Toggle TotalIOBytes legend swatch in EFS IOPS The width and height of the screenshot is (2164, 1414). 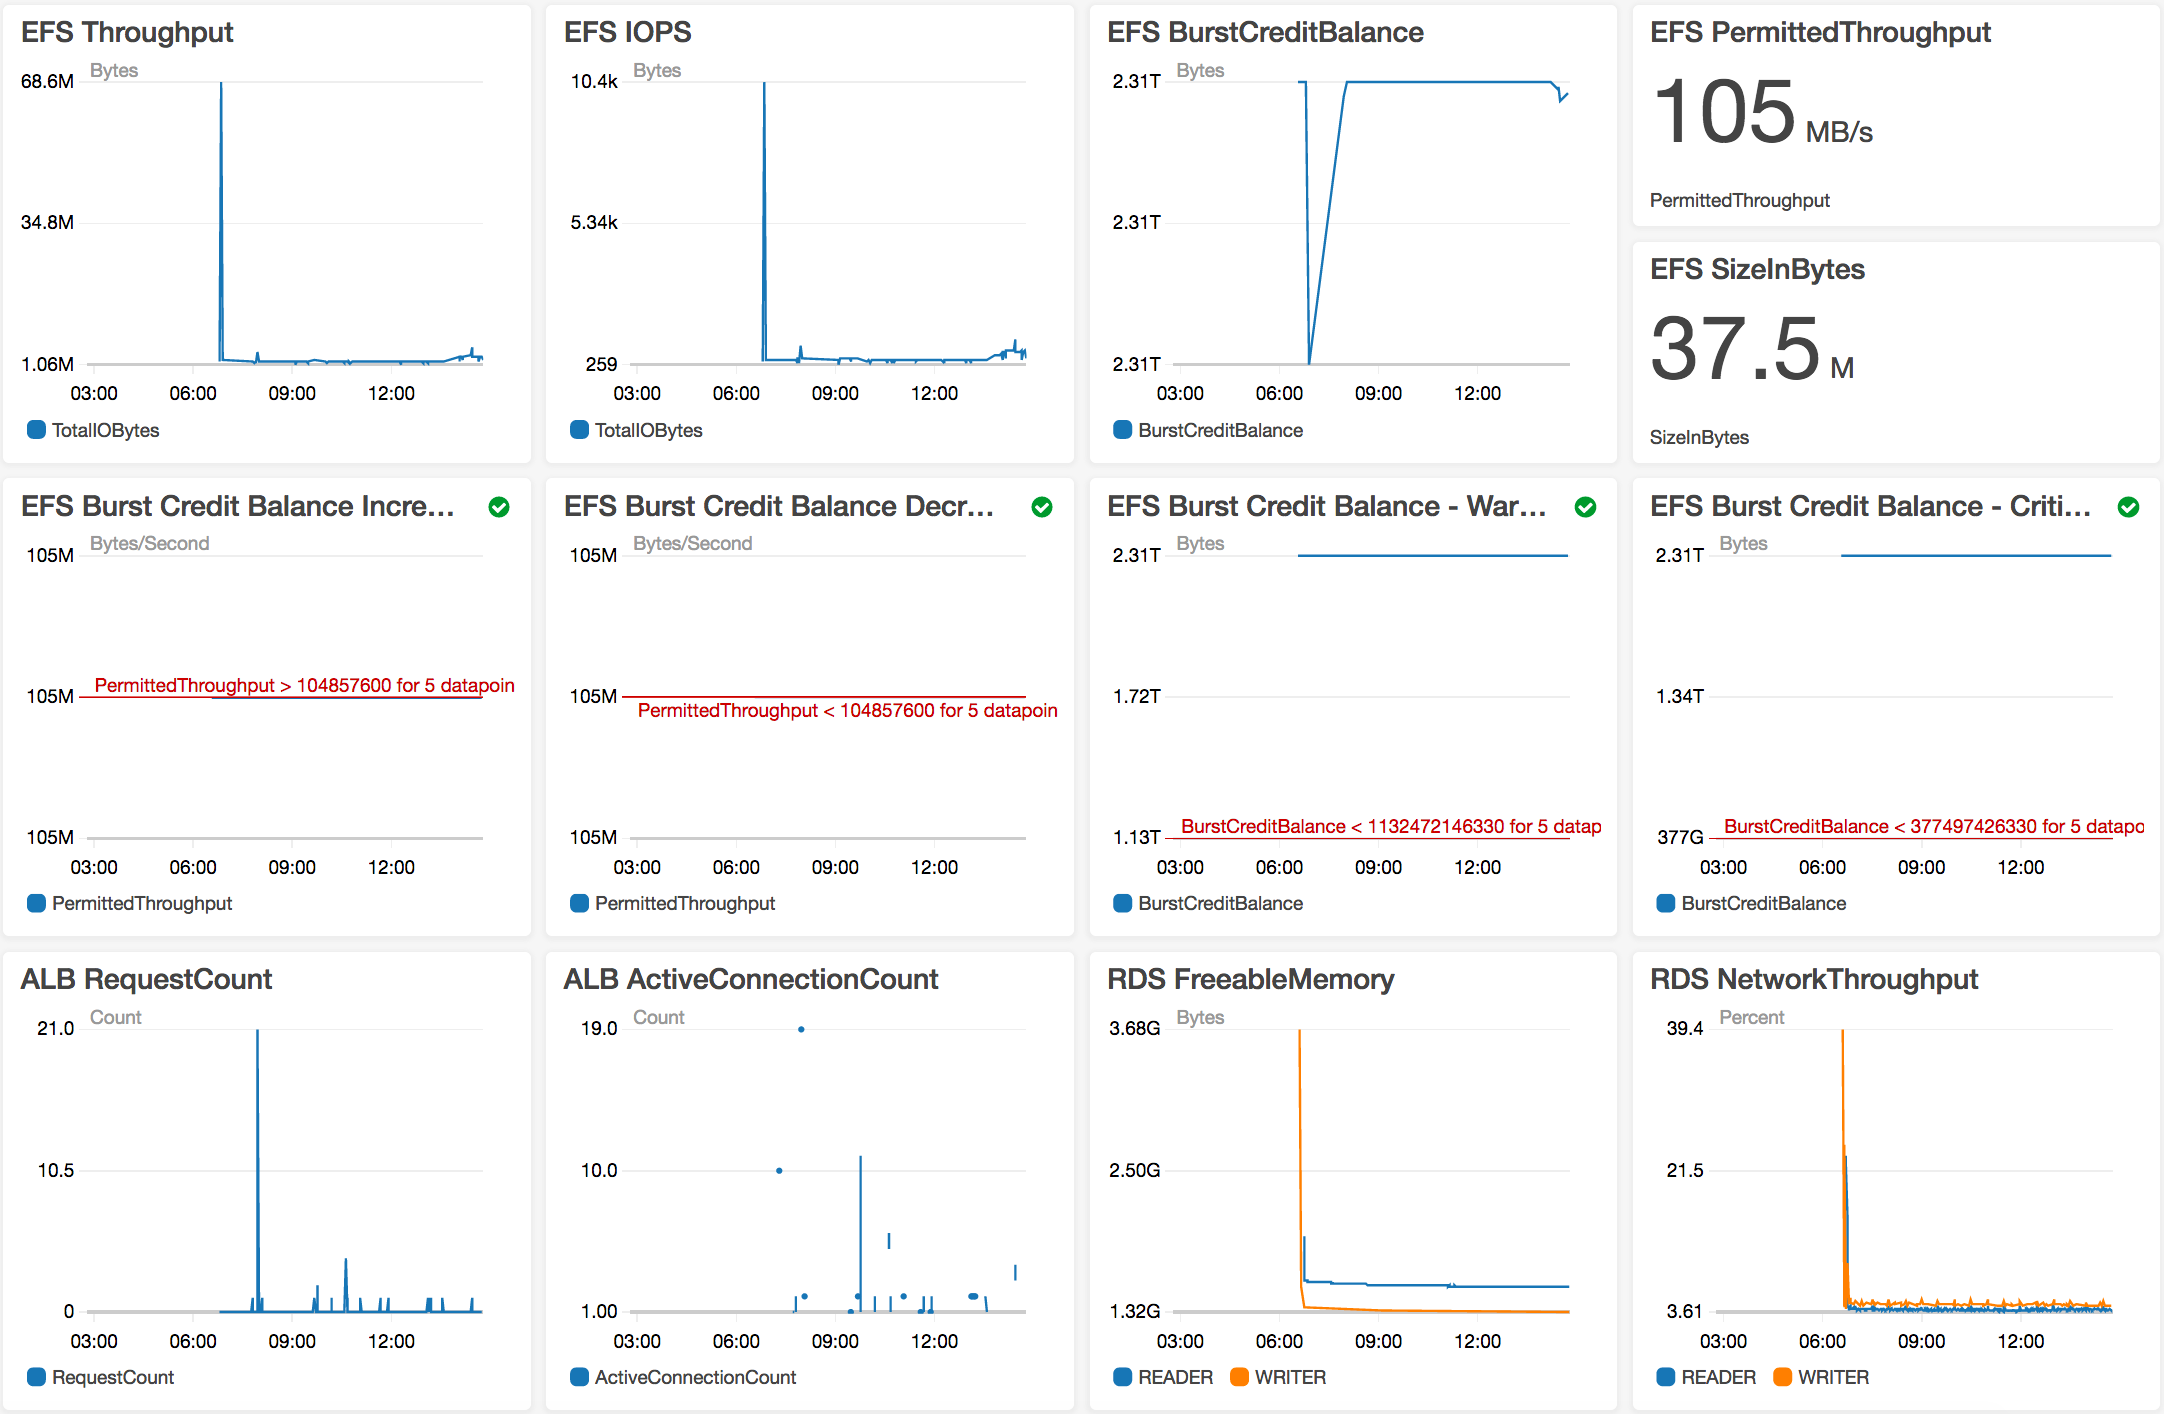[579, 430]
